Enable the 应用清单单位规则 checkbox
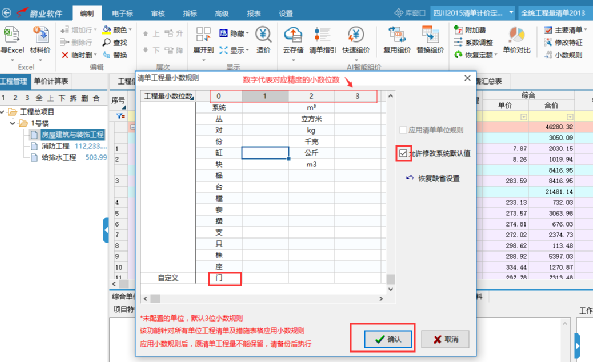This screenshot has height=362, width=593. tap(403, 130)
